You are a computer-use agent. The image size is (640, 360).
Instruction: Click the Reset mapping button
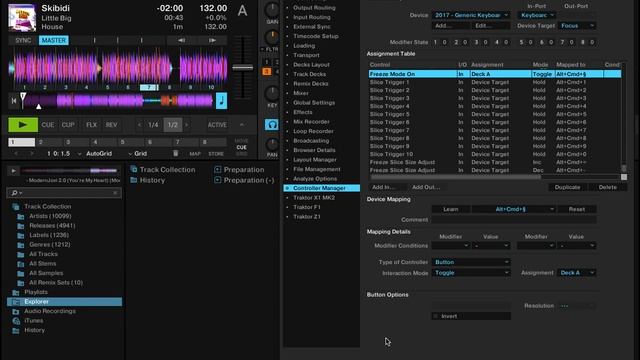click(x=577, y=209)
